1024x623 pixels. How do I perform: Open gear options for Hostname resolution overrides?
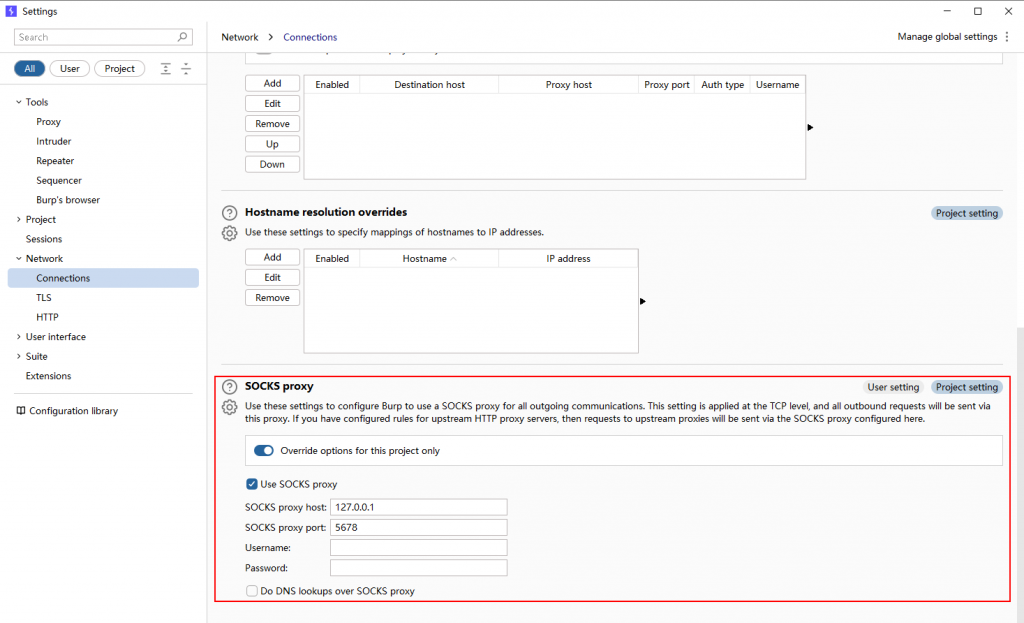(x=229, y=233)
